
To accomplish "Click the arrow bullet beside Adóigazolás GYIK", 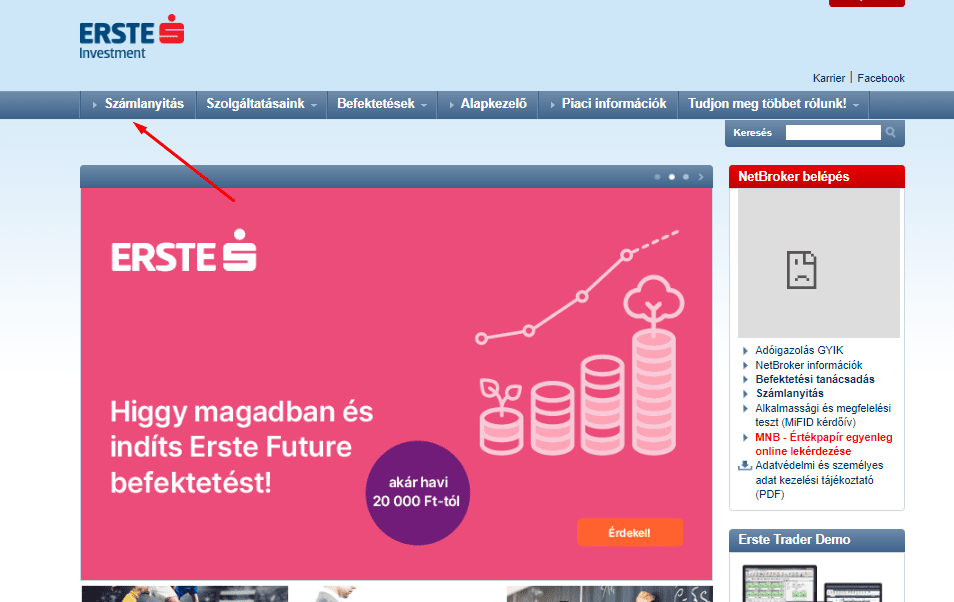I will (x=745, y=351).
